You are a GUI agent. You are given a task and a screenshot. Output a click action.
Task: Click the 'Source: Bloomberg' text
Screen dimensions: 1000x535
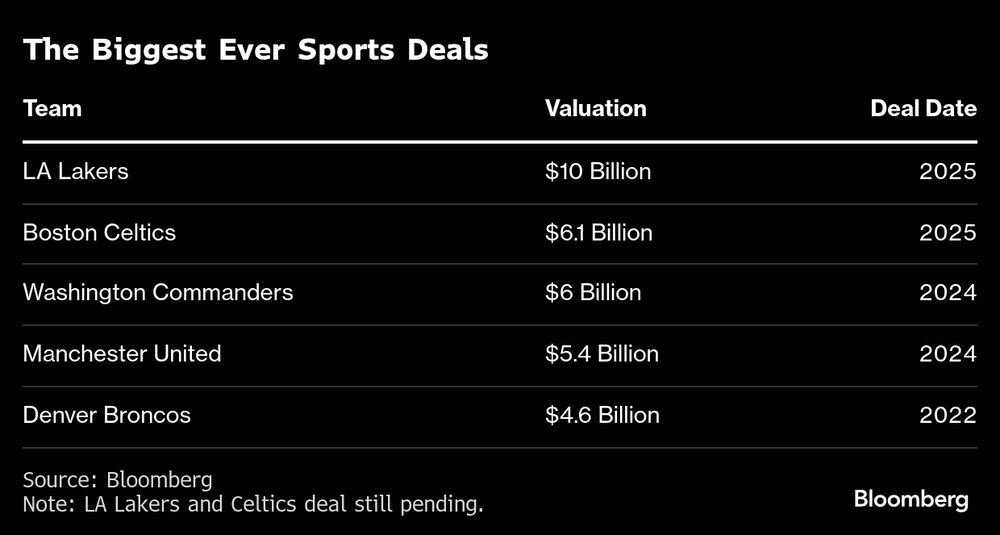tap(118, 479)
